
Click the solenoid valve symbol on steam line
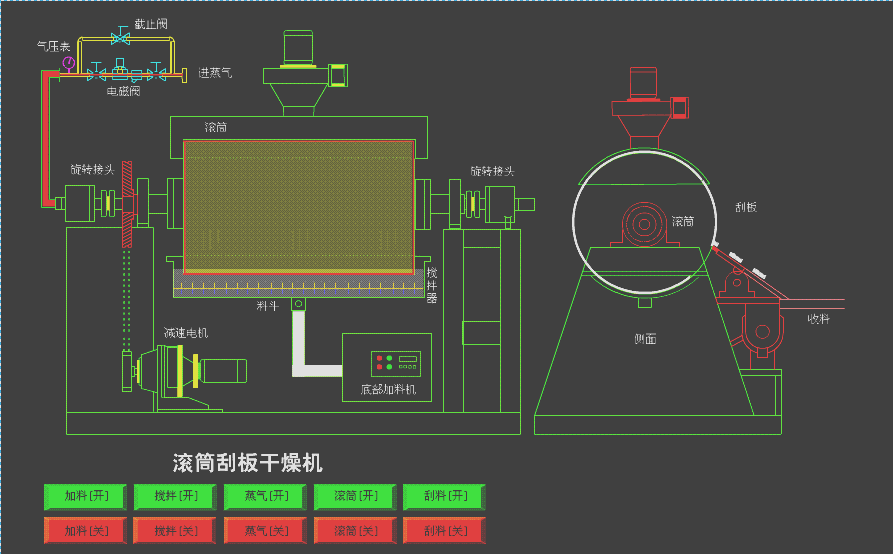(120, 69)
